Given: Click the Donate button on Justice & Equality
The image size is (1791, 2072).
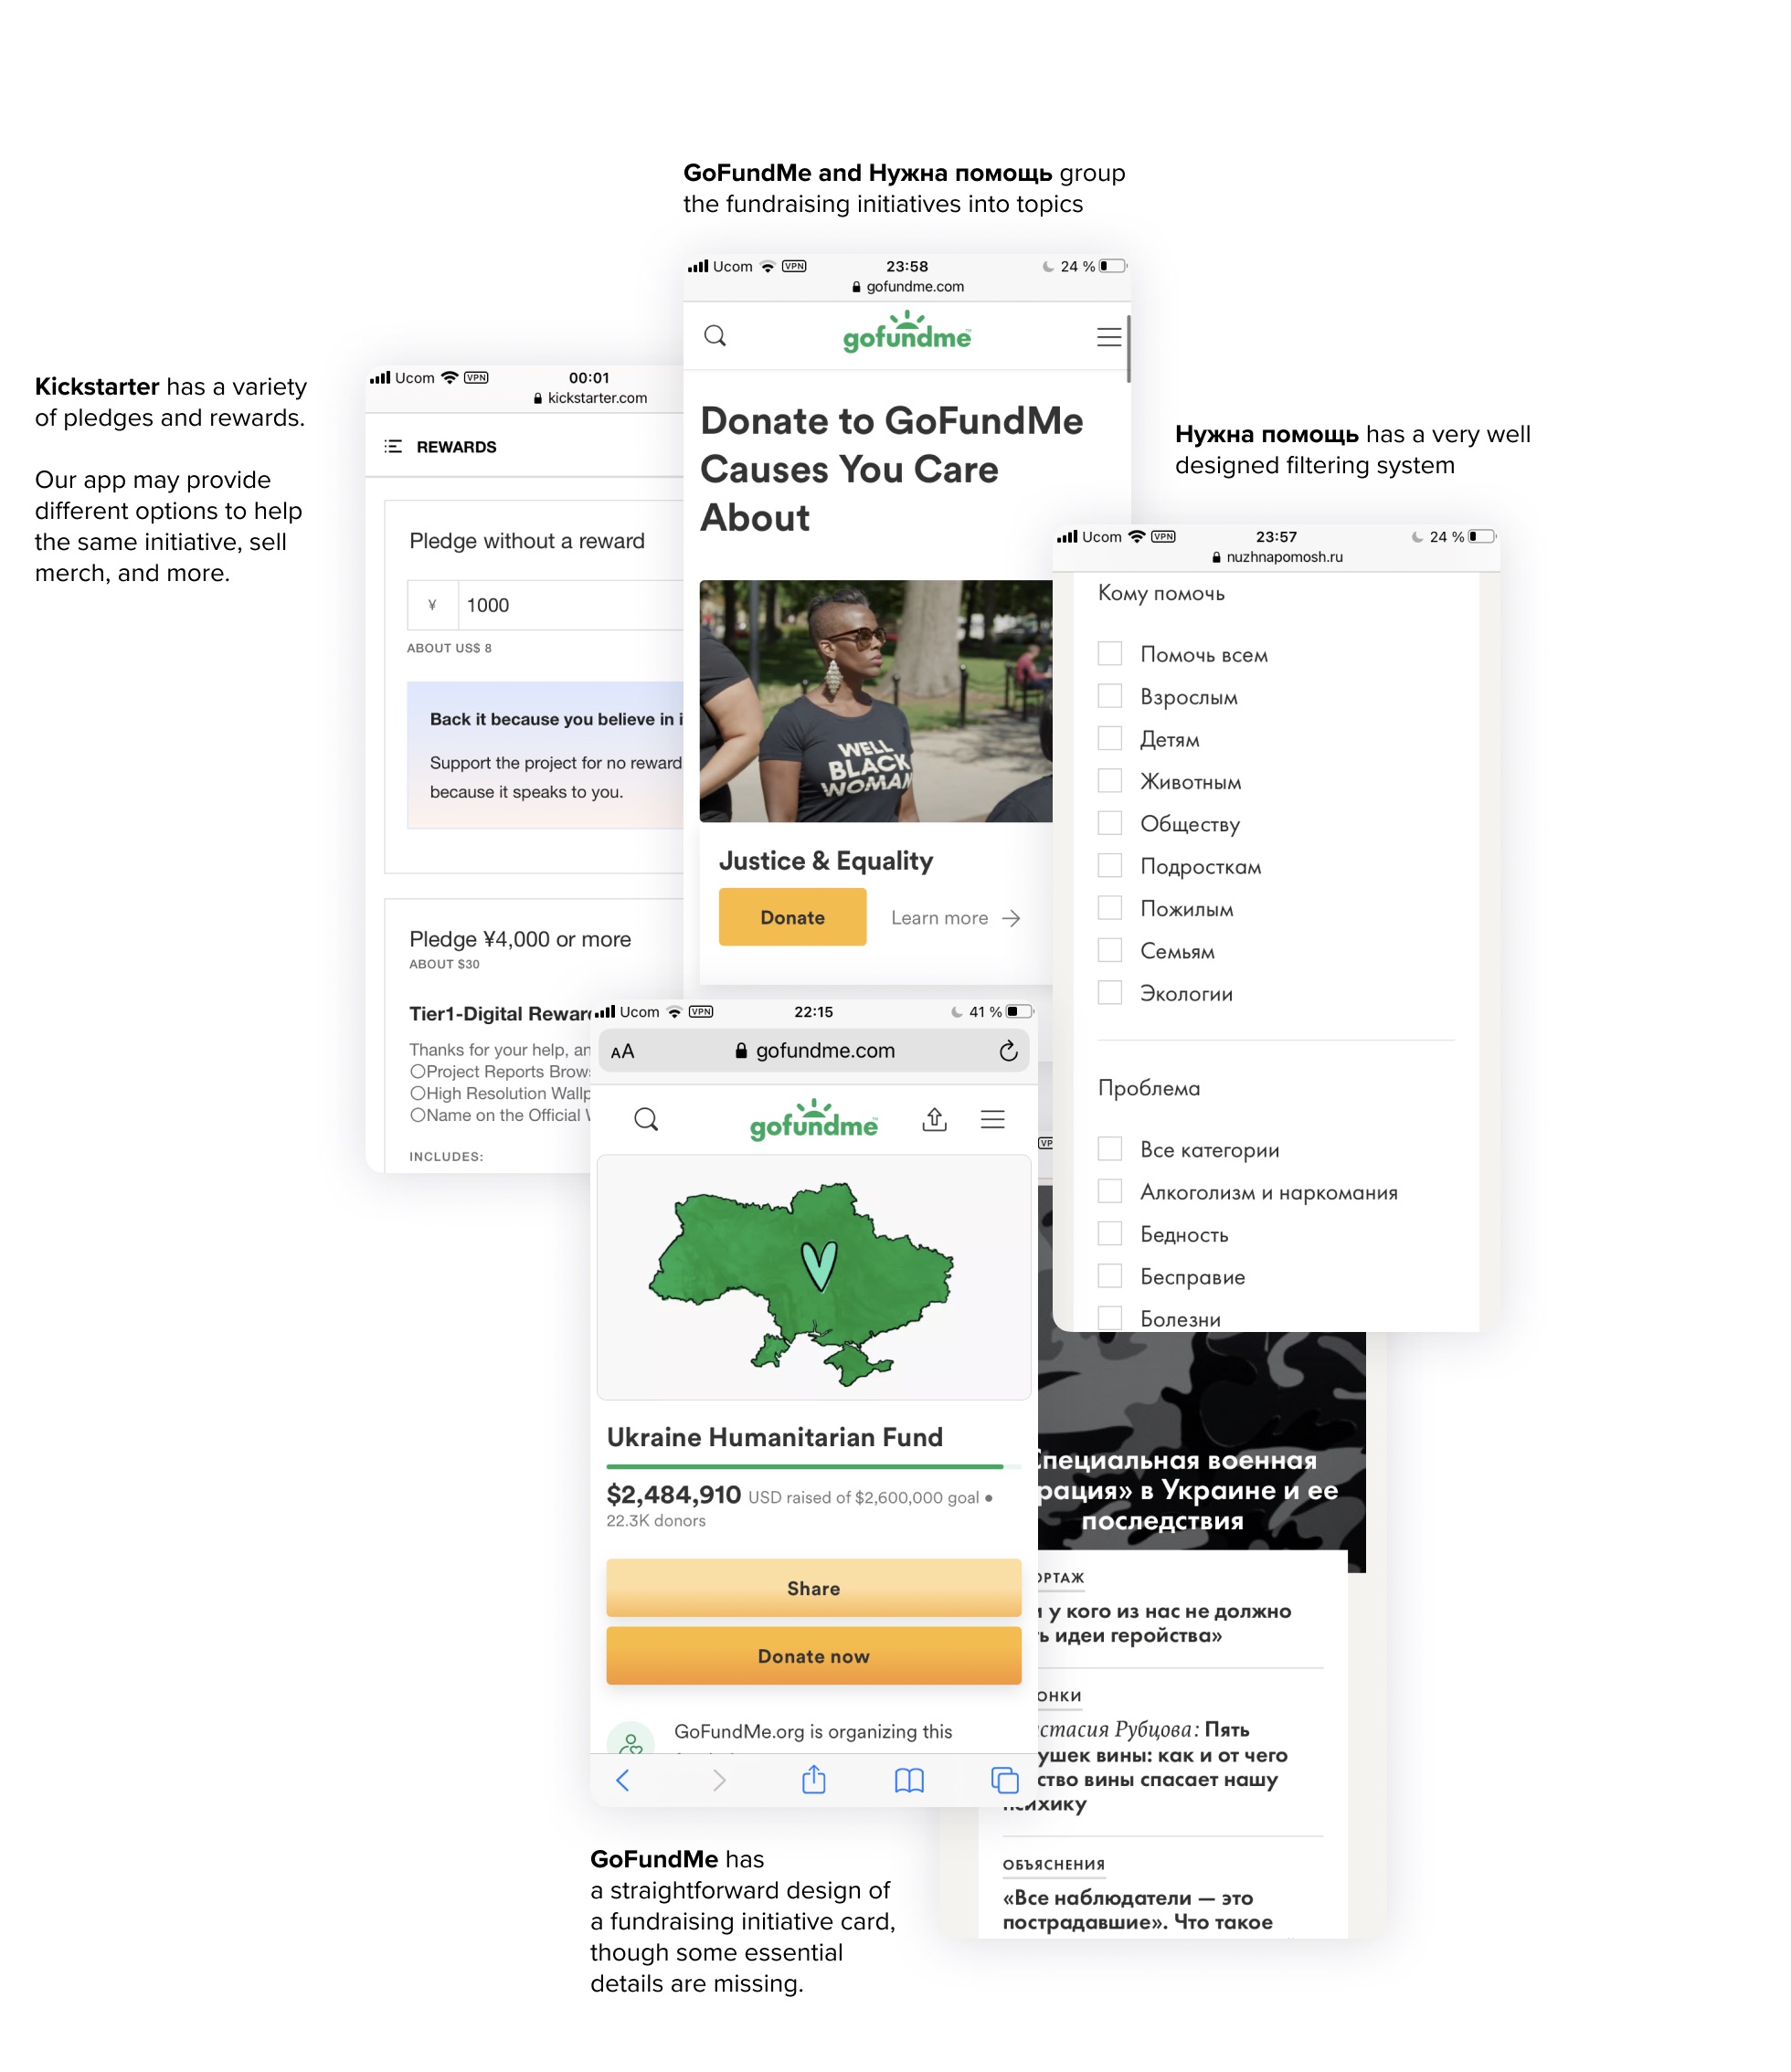Looking at the screenshot, I should click(791, 916).
